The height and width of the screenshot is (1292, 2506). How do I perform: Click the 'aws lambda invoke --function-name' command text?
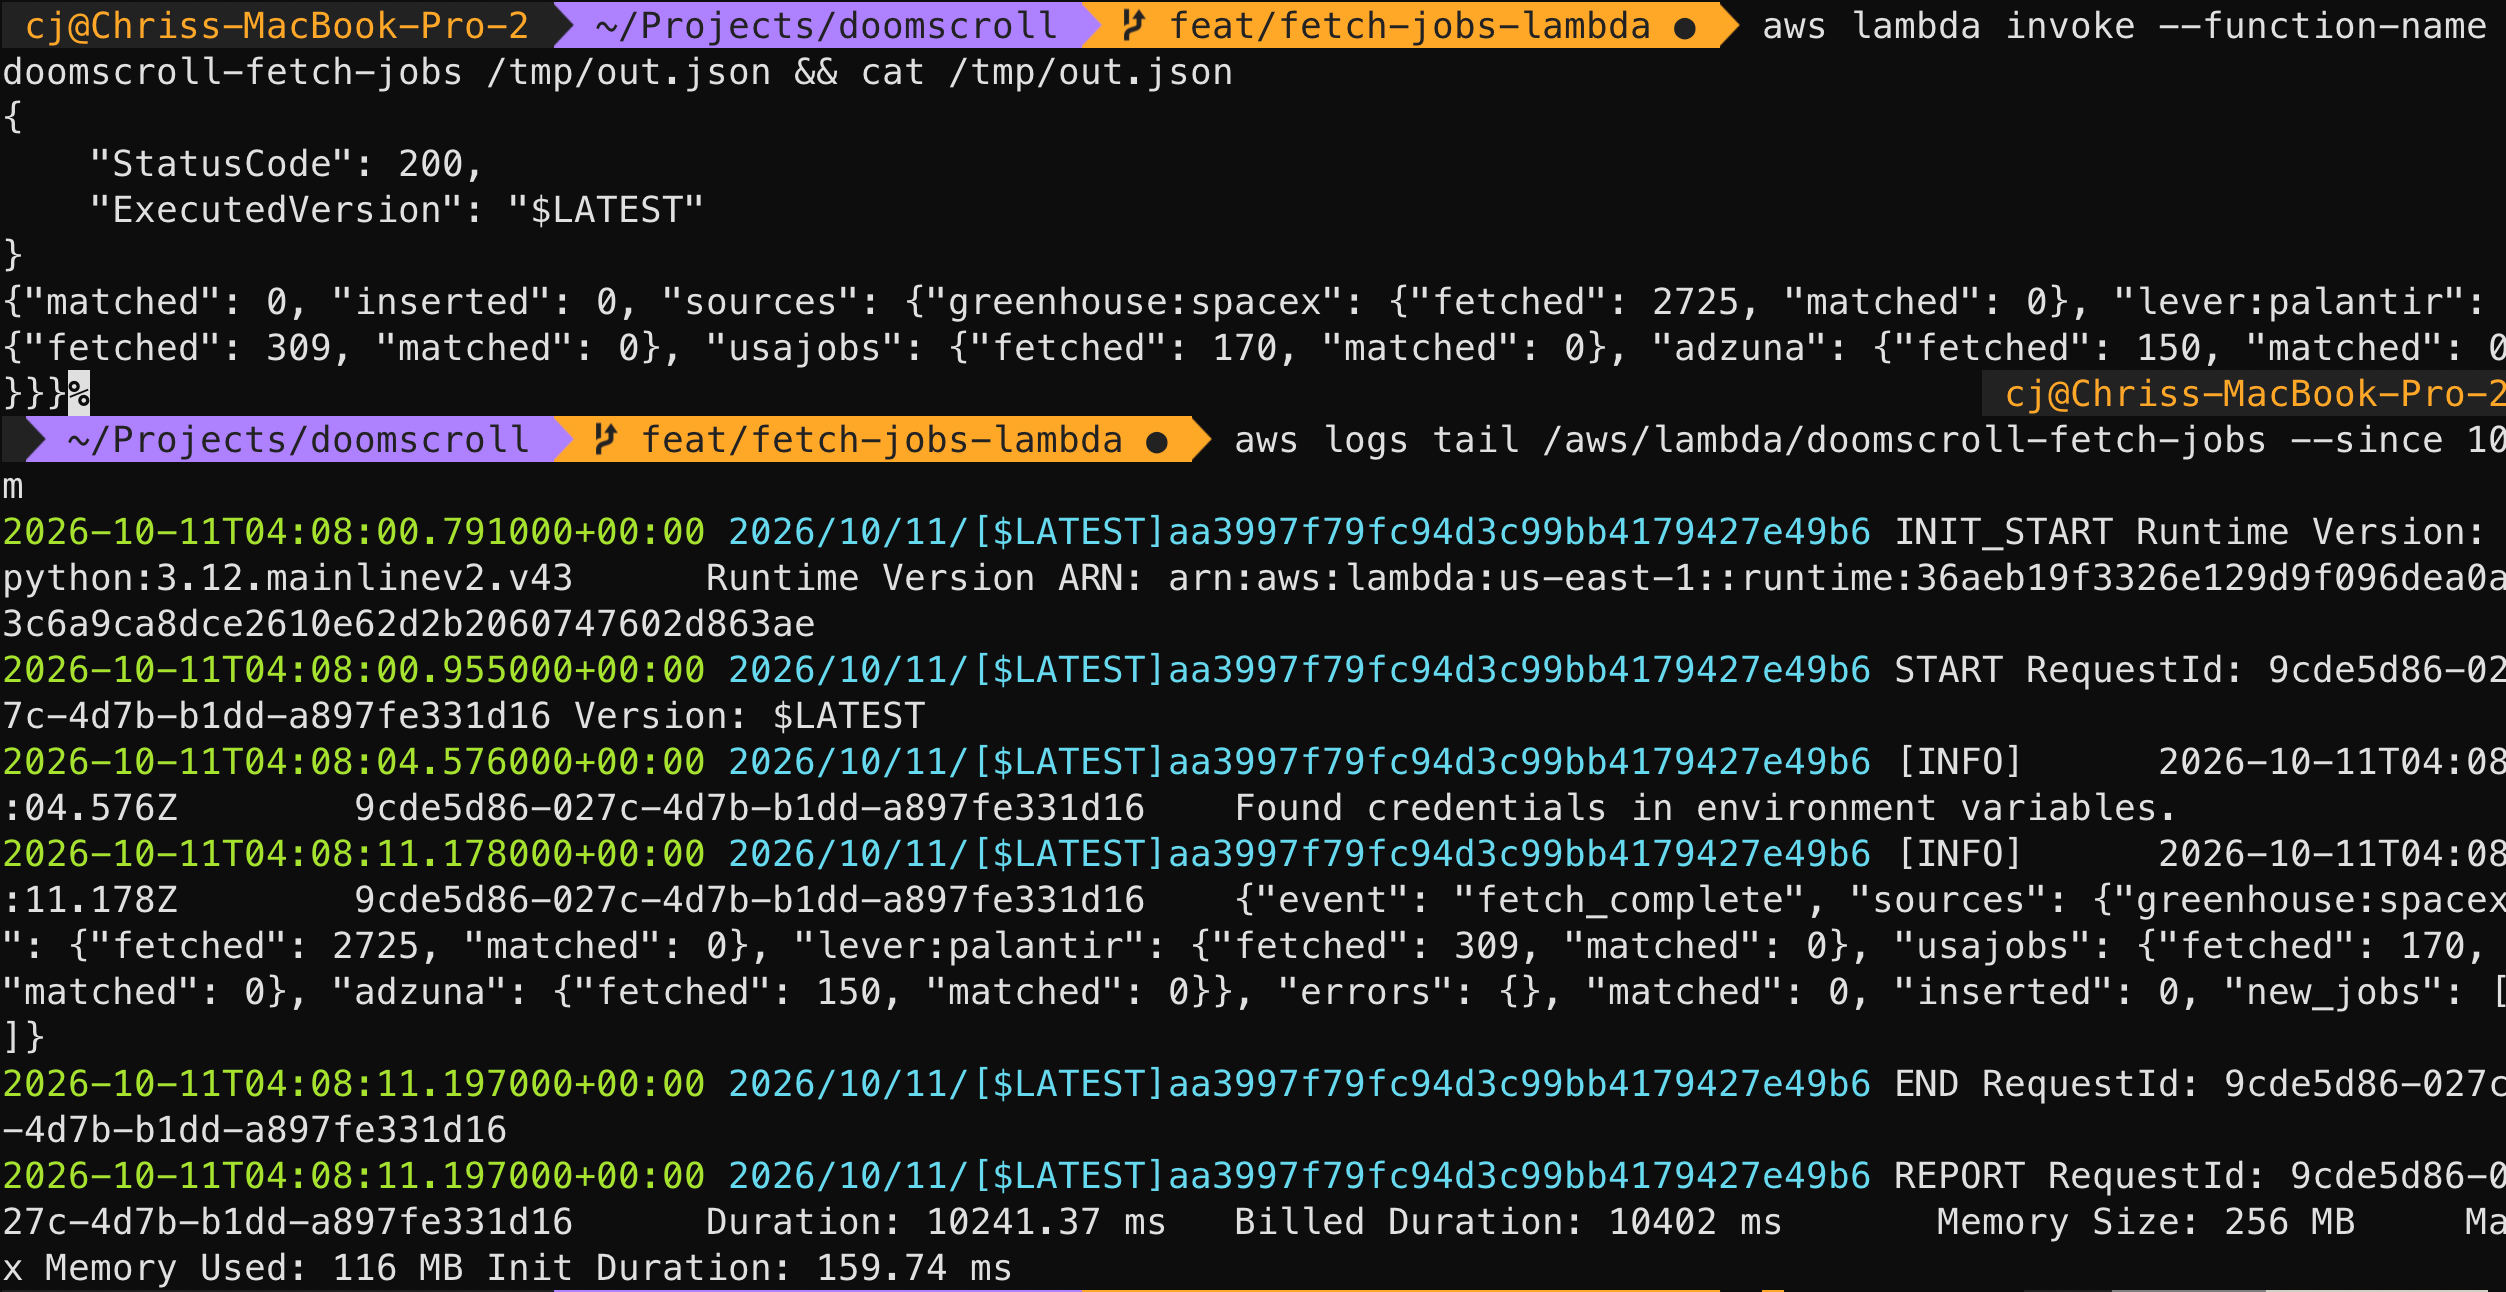pos(2124,25)
